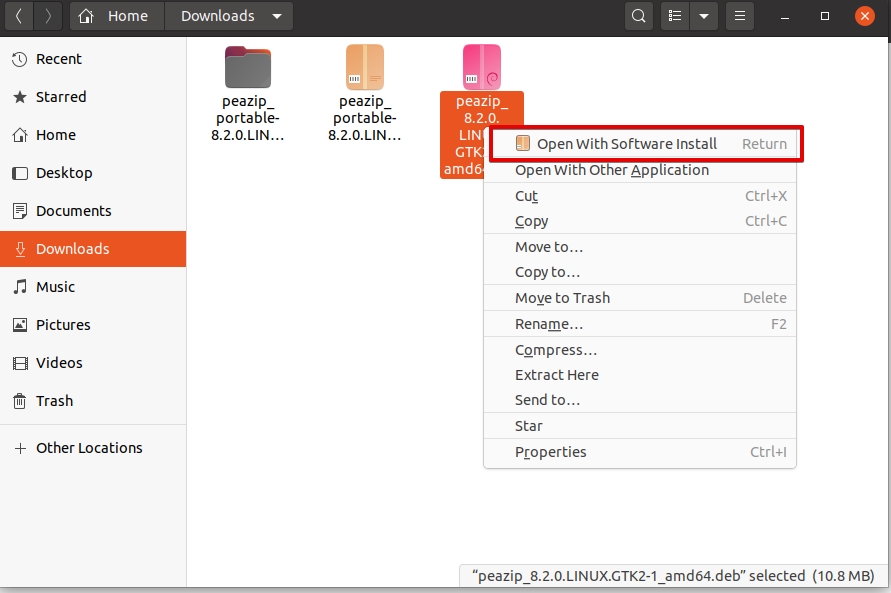Choose Open With Other Application
891x593 pixels.
pyautogui.click(x=640, y=170)
